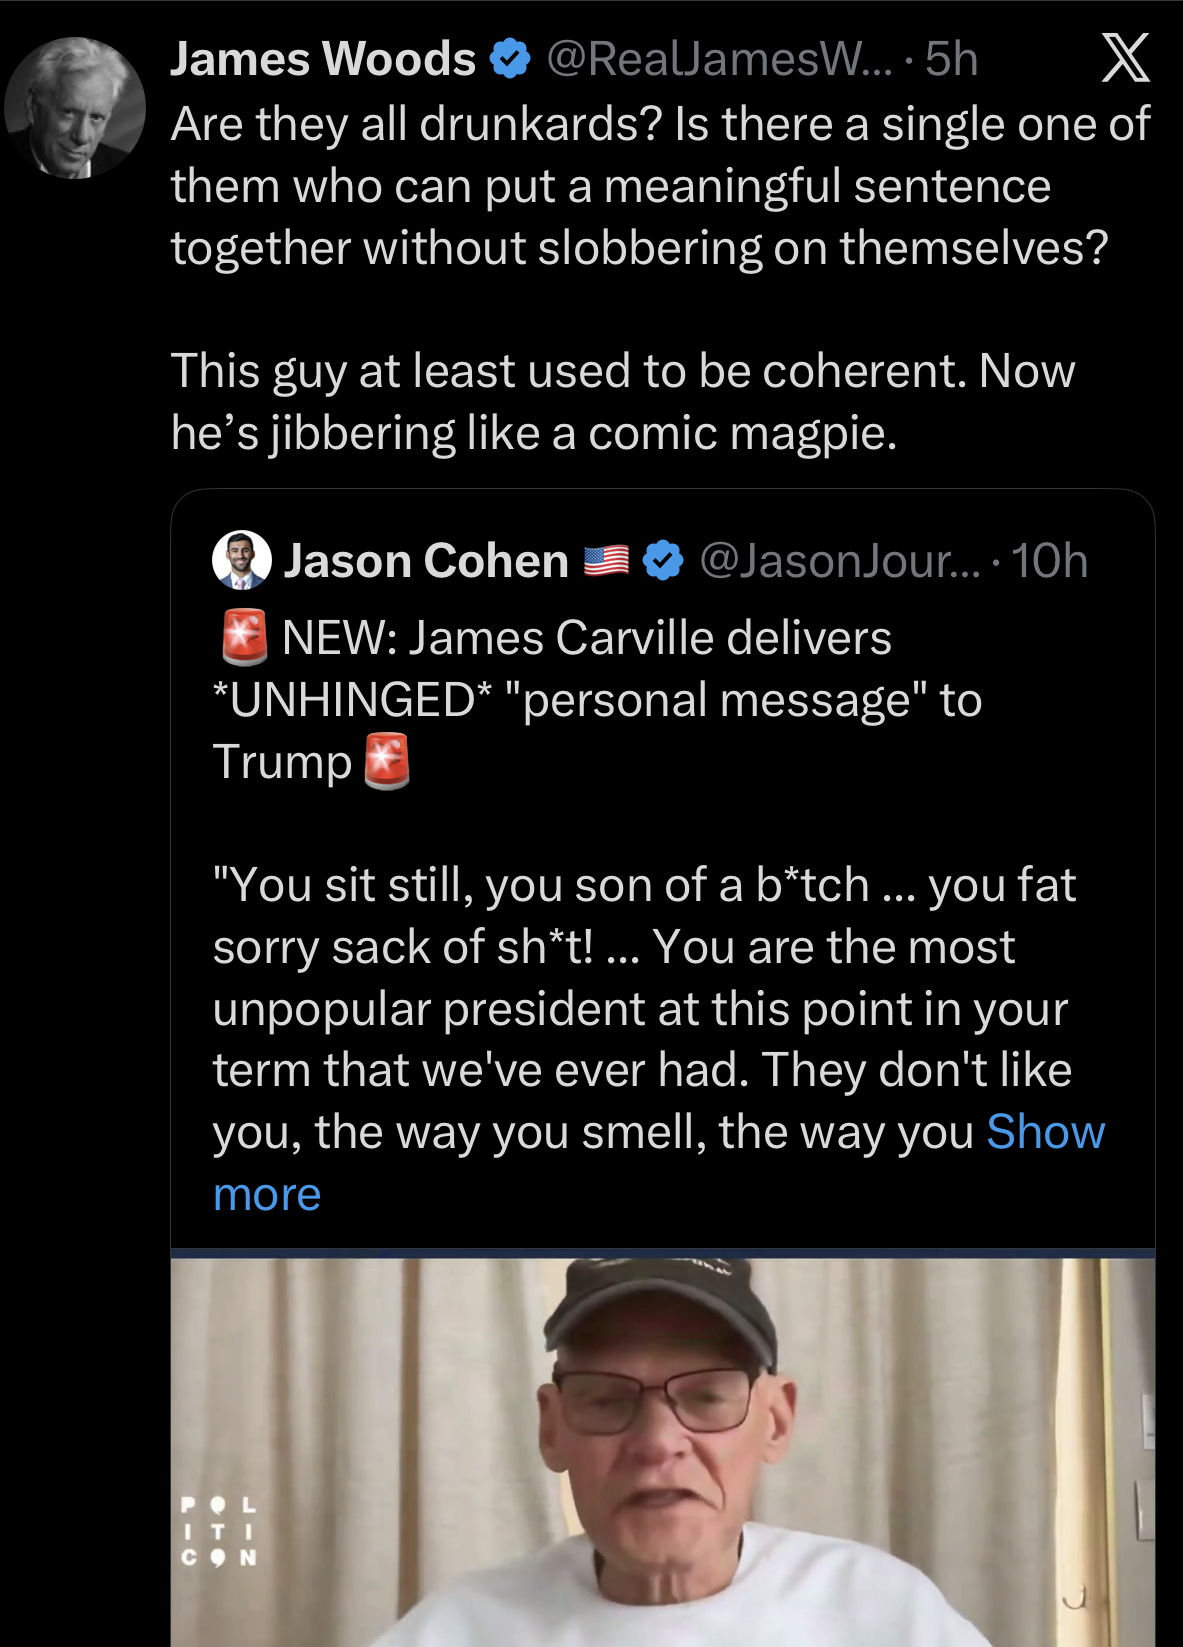Click the siren emoji after "Trump"
This screenshot has width=1183, height=1647.
point(387,762)
